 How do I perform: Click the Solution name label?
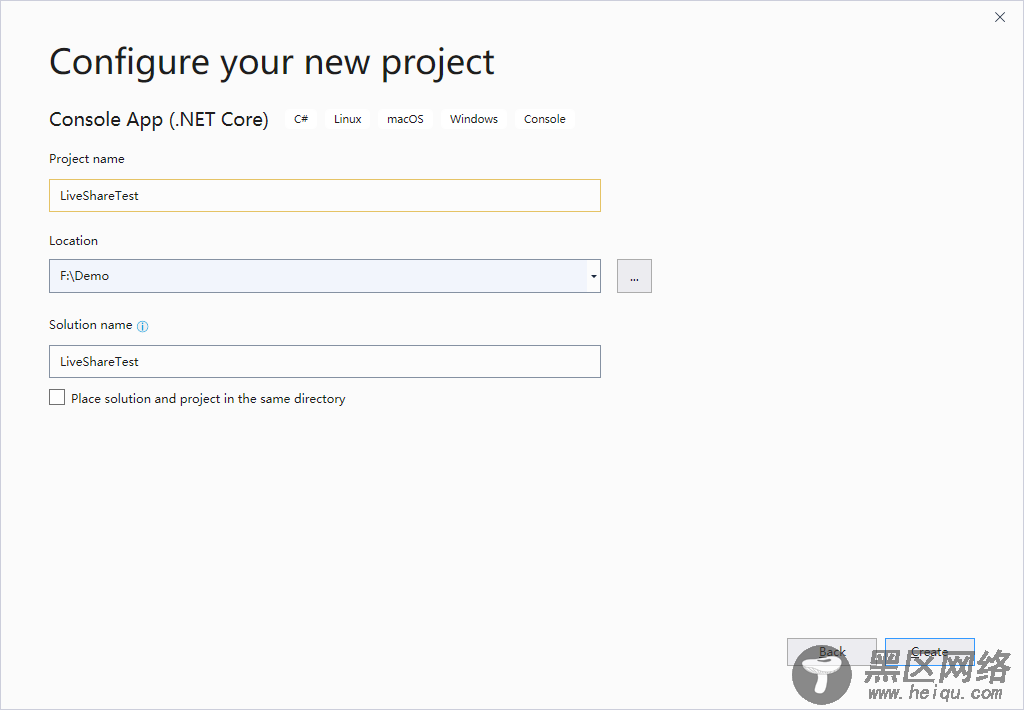[x=91, y=325]
